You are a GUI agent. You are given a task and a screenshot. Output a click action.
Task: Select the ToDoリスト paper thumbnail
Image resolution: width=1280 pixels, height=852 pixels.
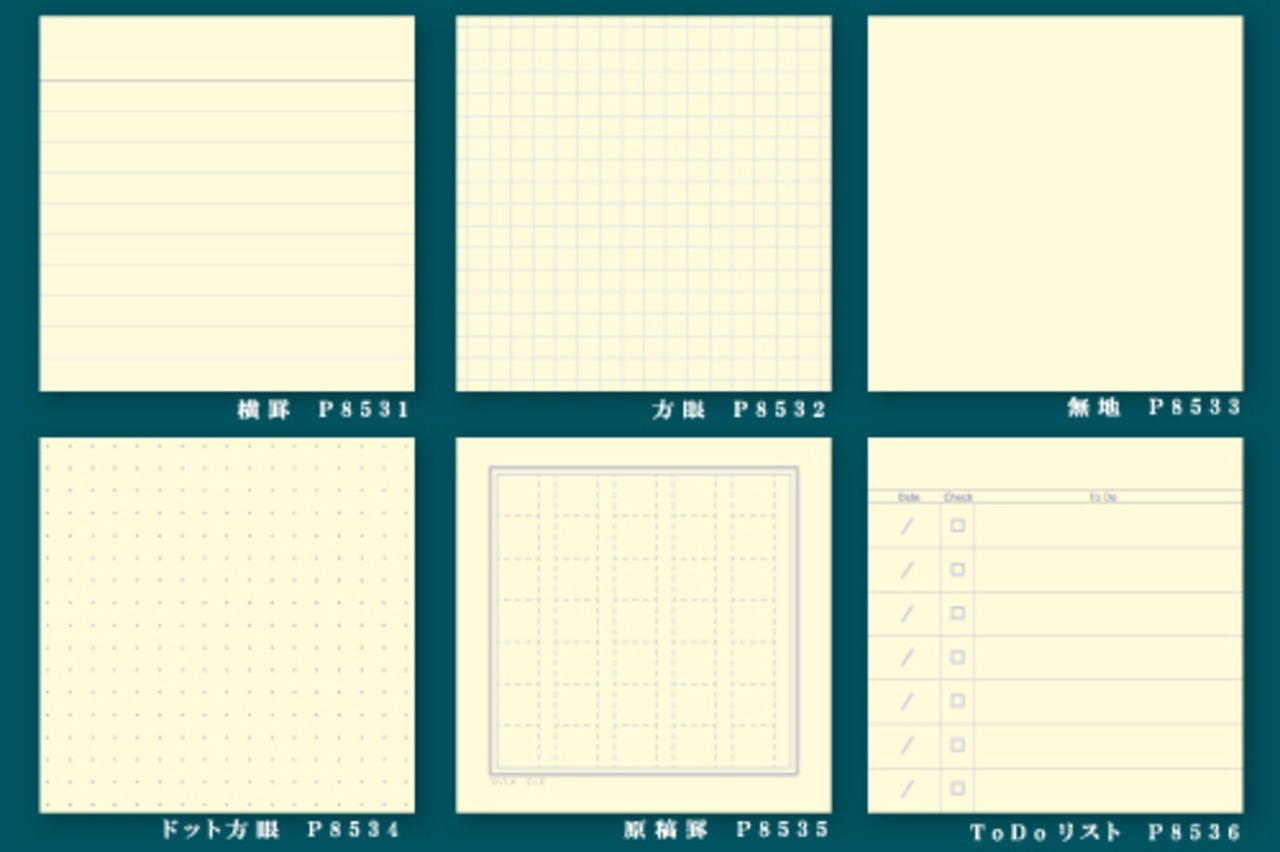pos(1055,625)
